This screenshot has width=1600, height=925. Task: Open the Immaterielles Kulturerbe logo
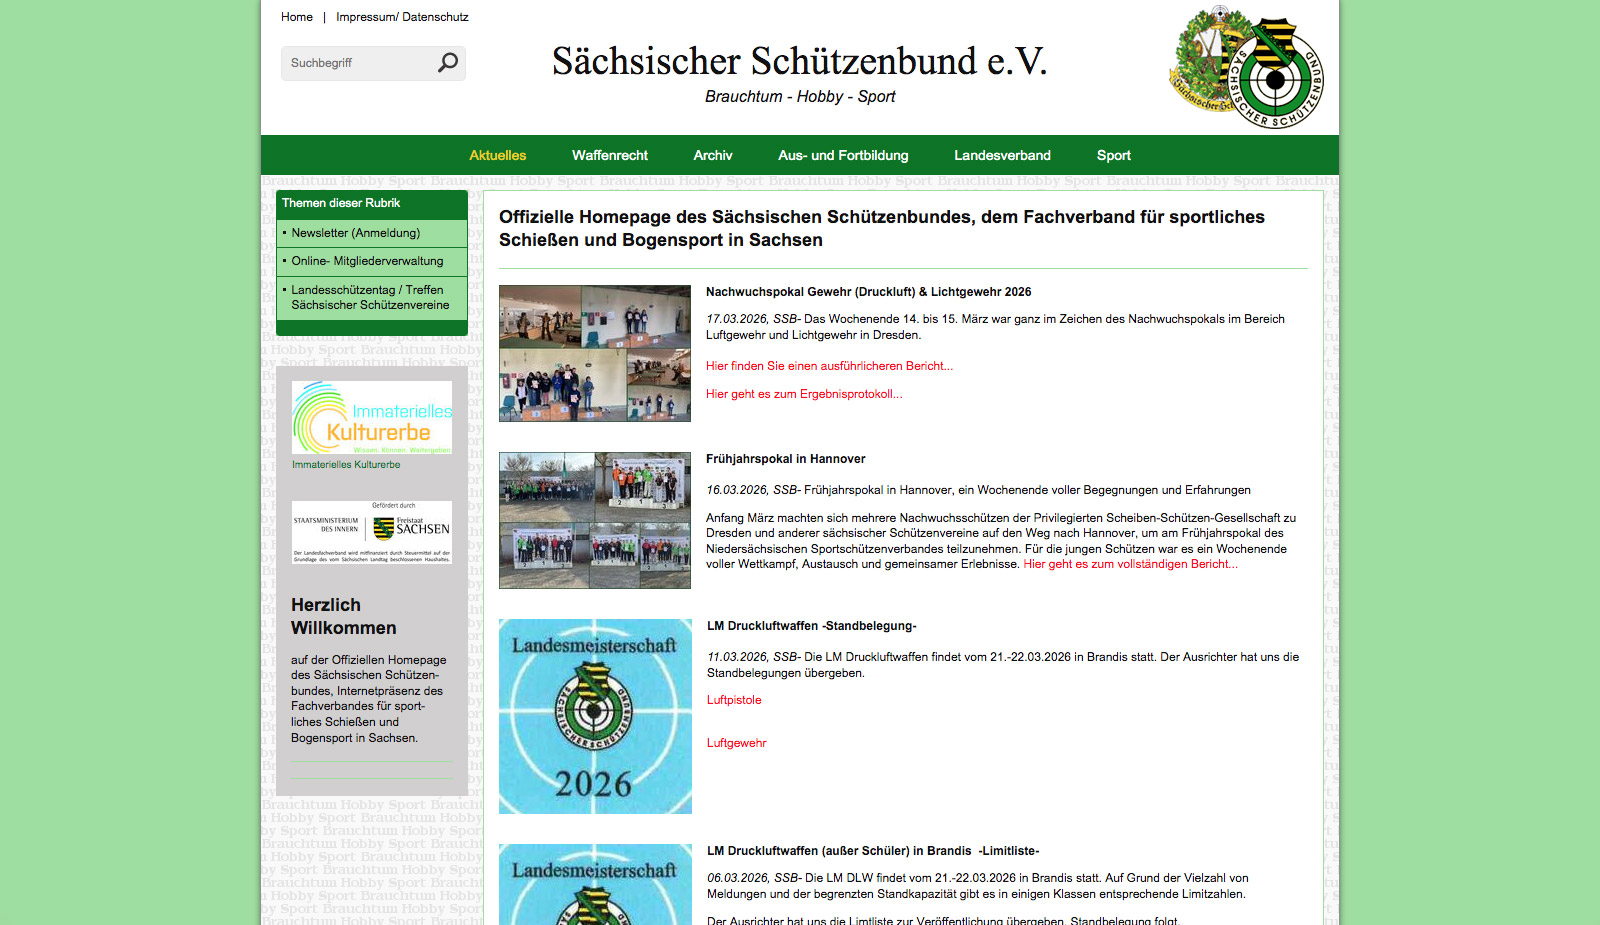[x=371, y=418]
